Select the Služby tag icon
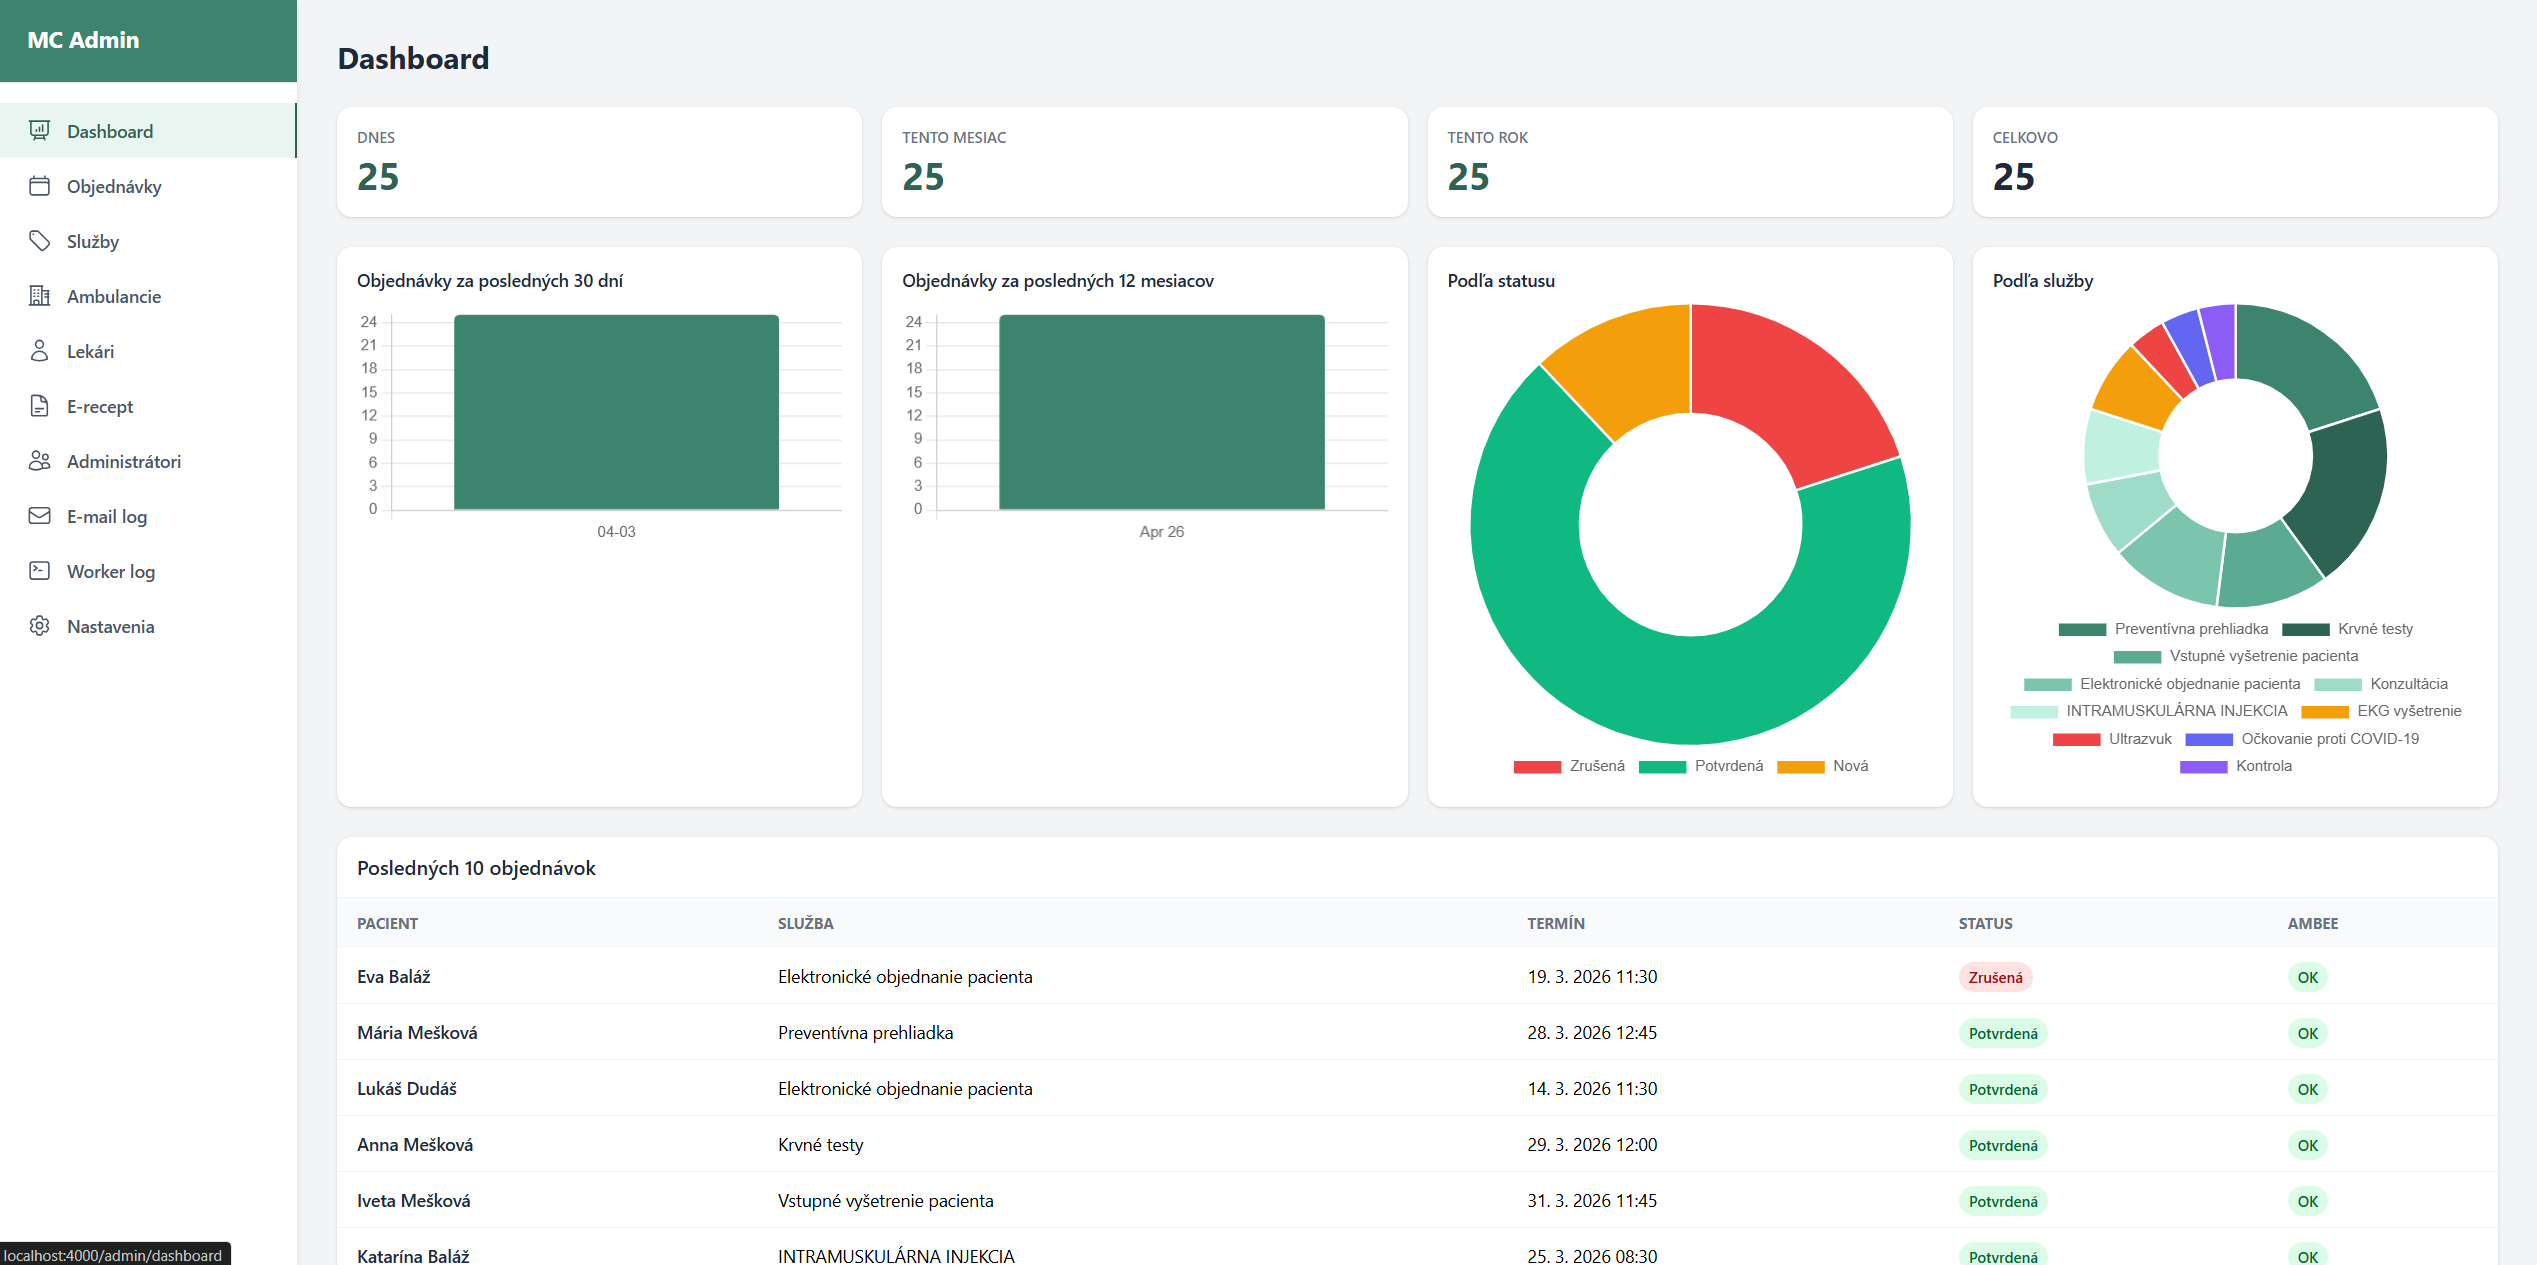Viewport: 2537px width, 1265px height. (40, 241)
